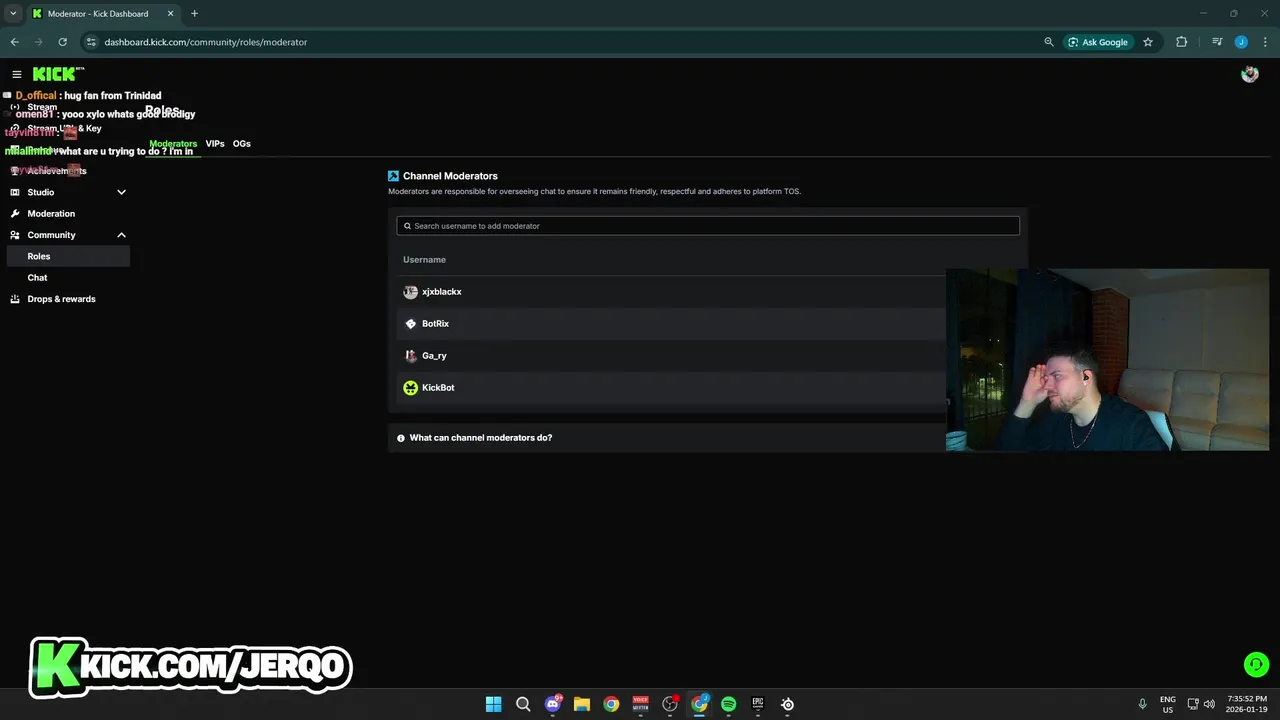Open the Chrome profile J avatar

coord(1241,42)
